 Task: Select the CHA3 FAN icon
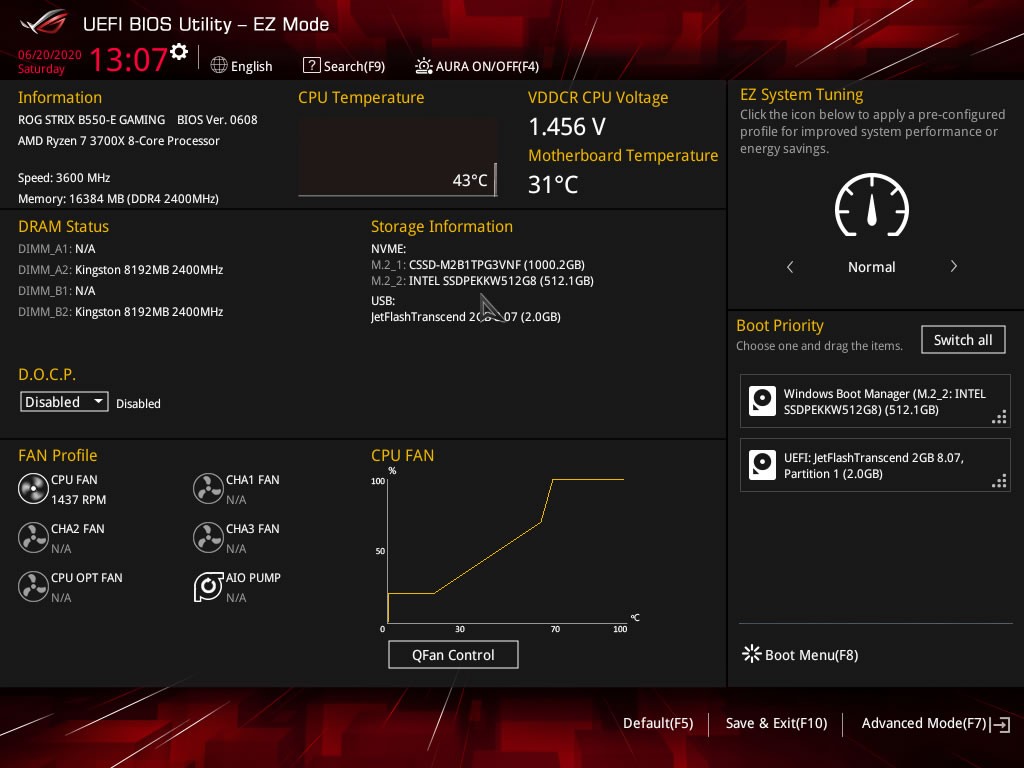(208, 538)
